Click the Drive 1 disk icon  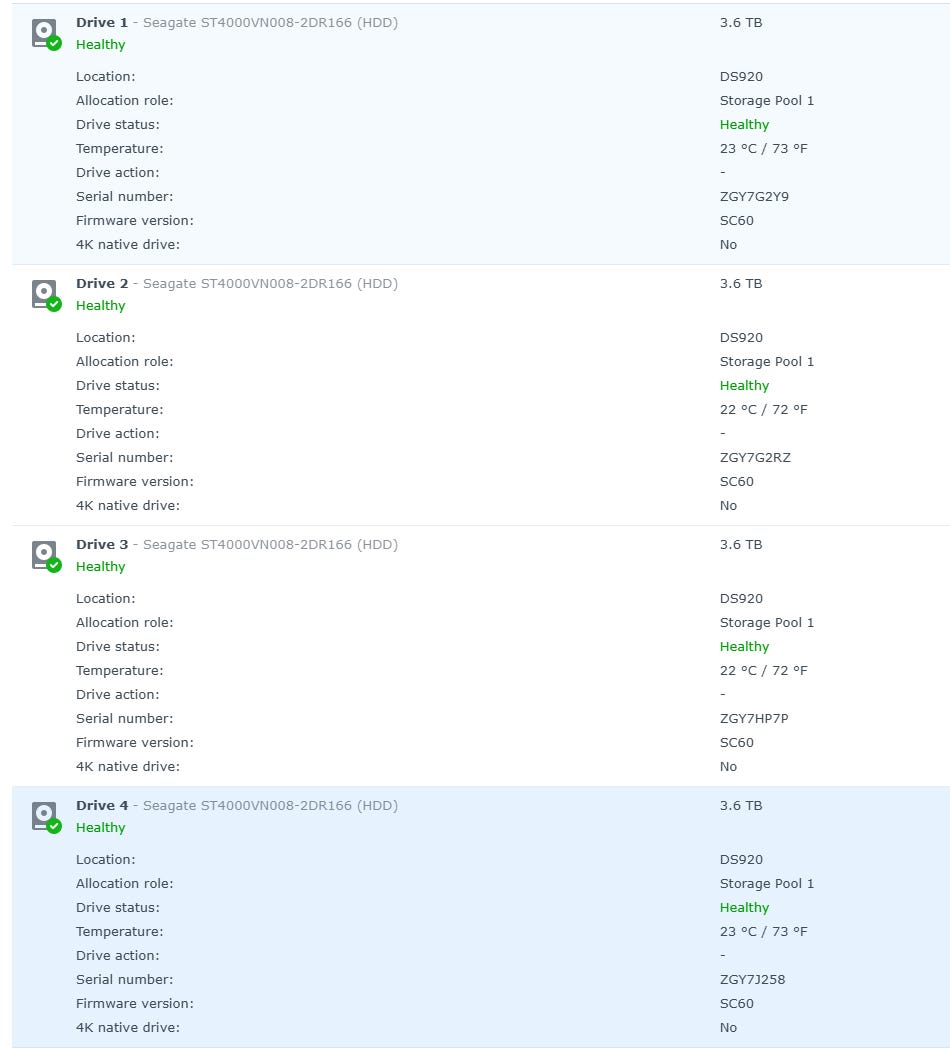[x=44, y=33]
